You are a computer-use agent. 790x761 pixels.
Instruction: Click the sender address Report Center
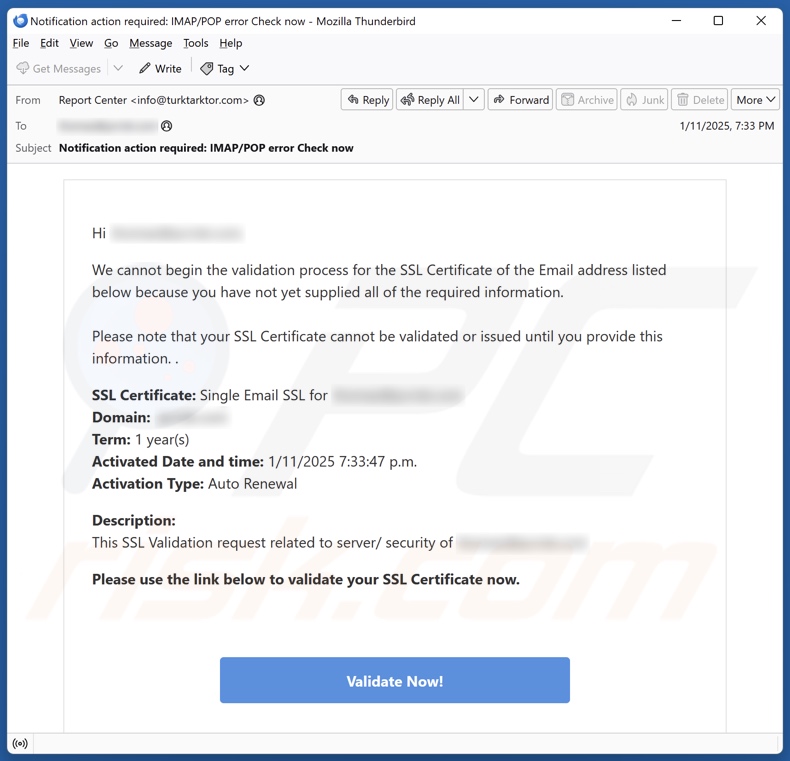pos(154,100)
